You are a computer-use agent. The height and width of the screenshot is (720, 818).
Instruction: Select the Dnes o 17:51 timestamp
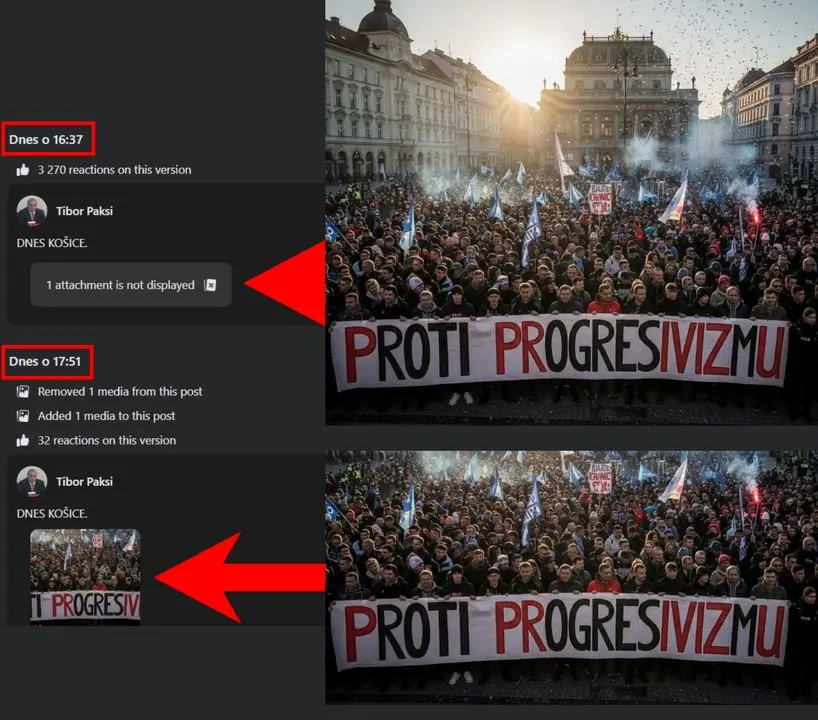click(45, 361)
